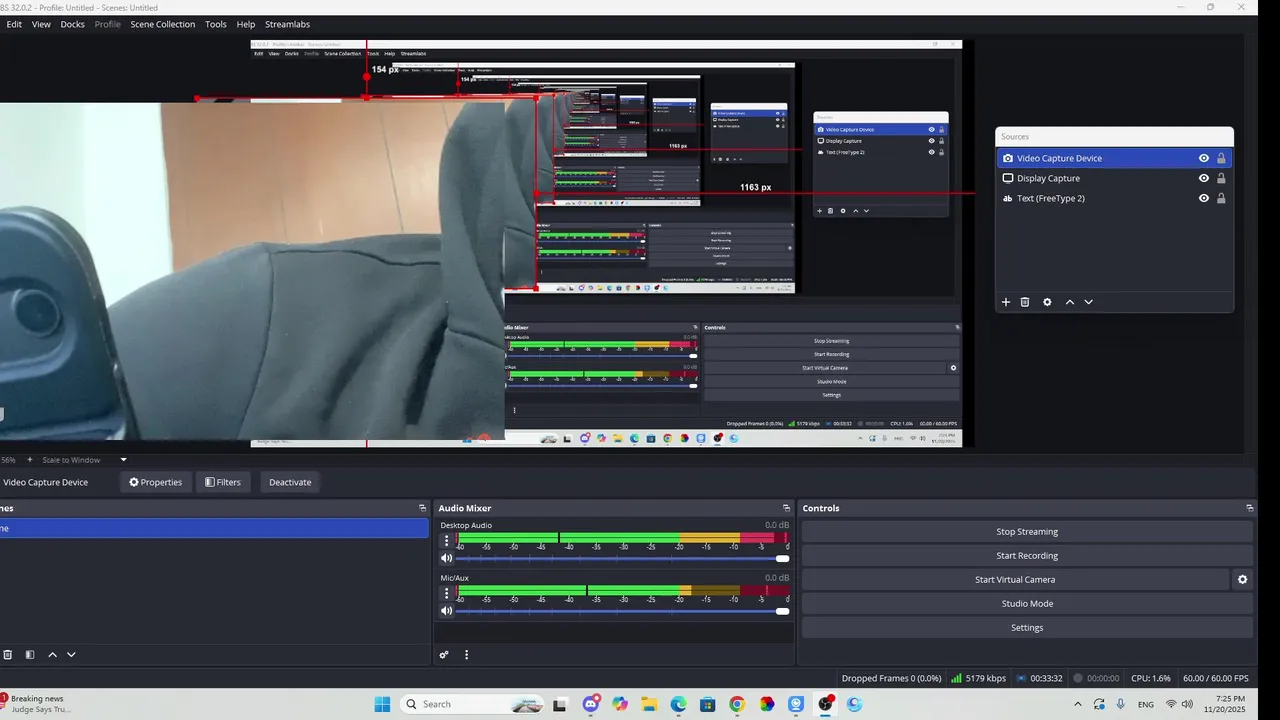Click the Text (FreeType 2) source icon
Screen dimensions: 1280x720
(x=1008, y=198)
